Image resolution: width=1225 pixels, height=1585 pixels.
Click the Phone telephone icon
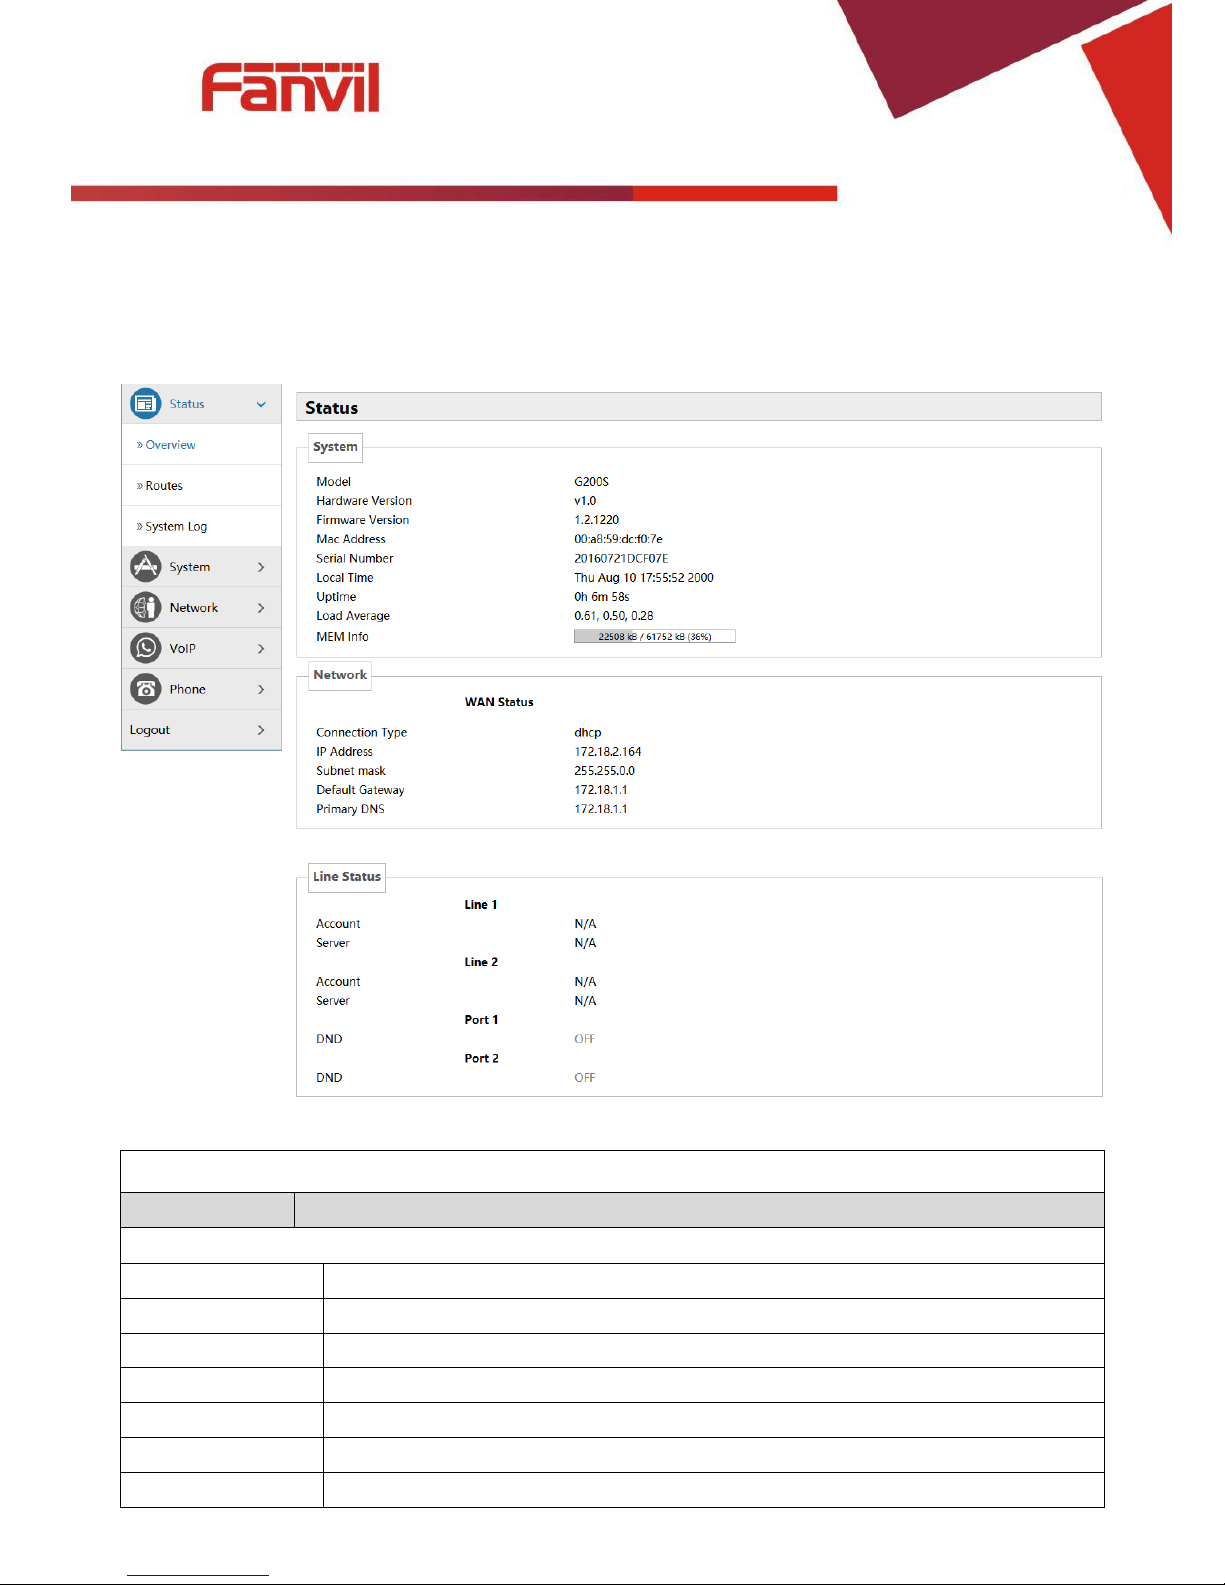click(x=146, y=689)
